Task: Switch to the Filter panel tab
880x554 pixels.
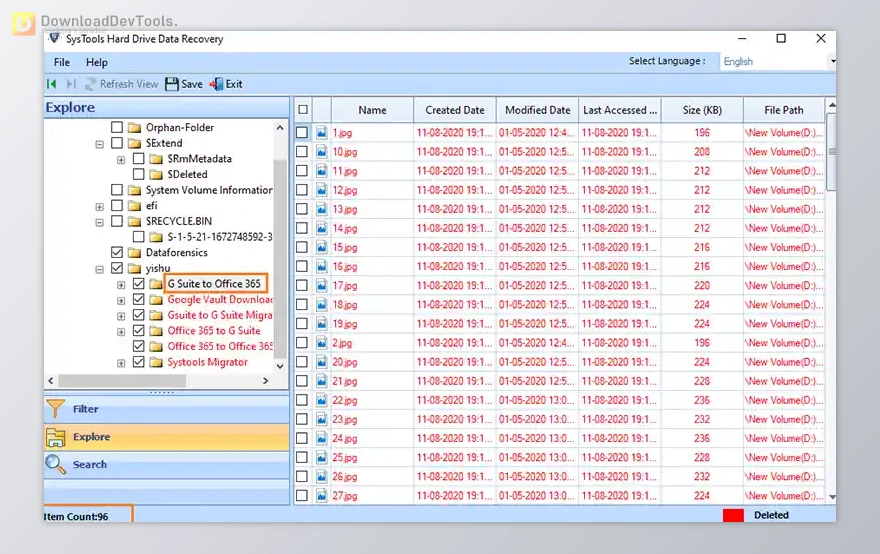Action: 167,409
